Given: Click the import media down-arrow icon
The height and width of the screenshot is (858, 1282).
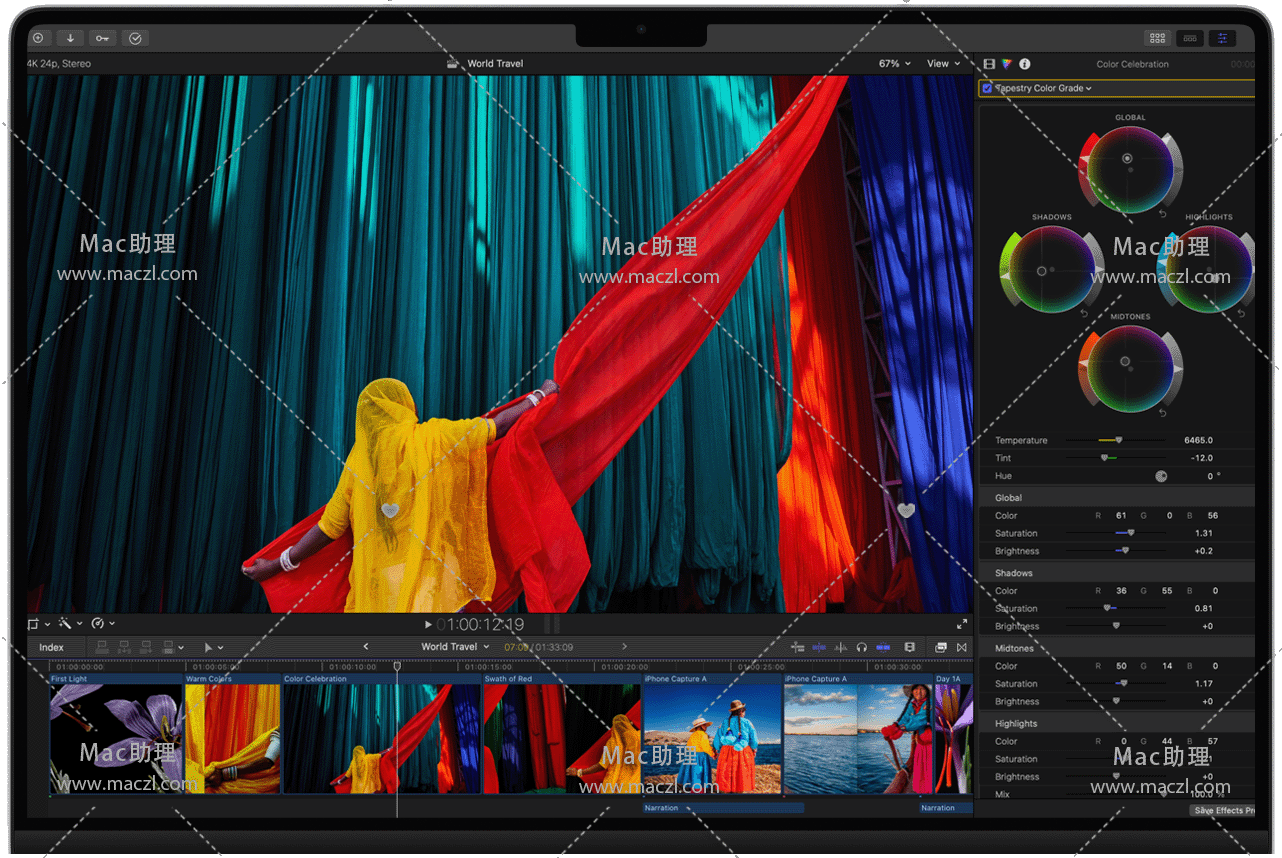Looking at the screenshot, I should [x=70, y=38].
